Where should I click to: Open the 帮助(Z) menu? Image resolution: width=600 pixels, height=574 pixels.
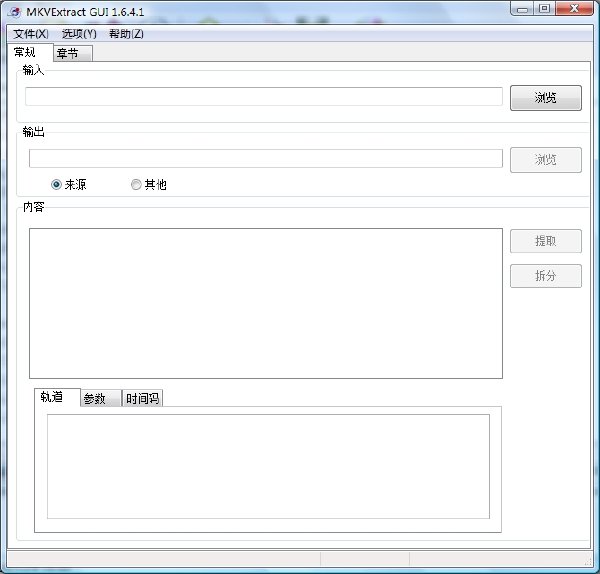126,34
